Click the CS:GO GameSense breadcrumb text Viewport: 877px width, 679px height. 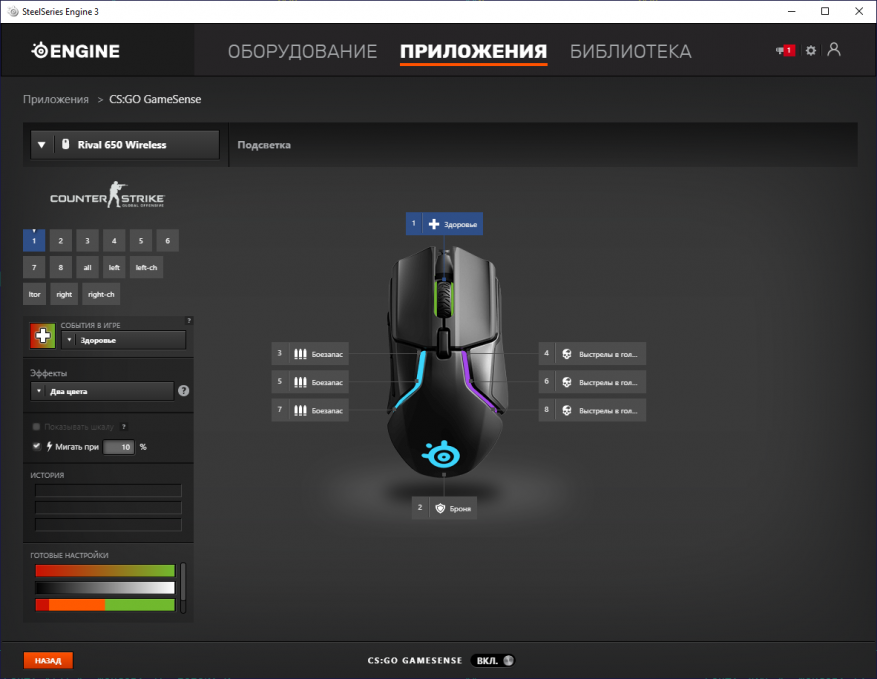tap(155, 100)
